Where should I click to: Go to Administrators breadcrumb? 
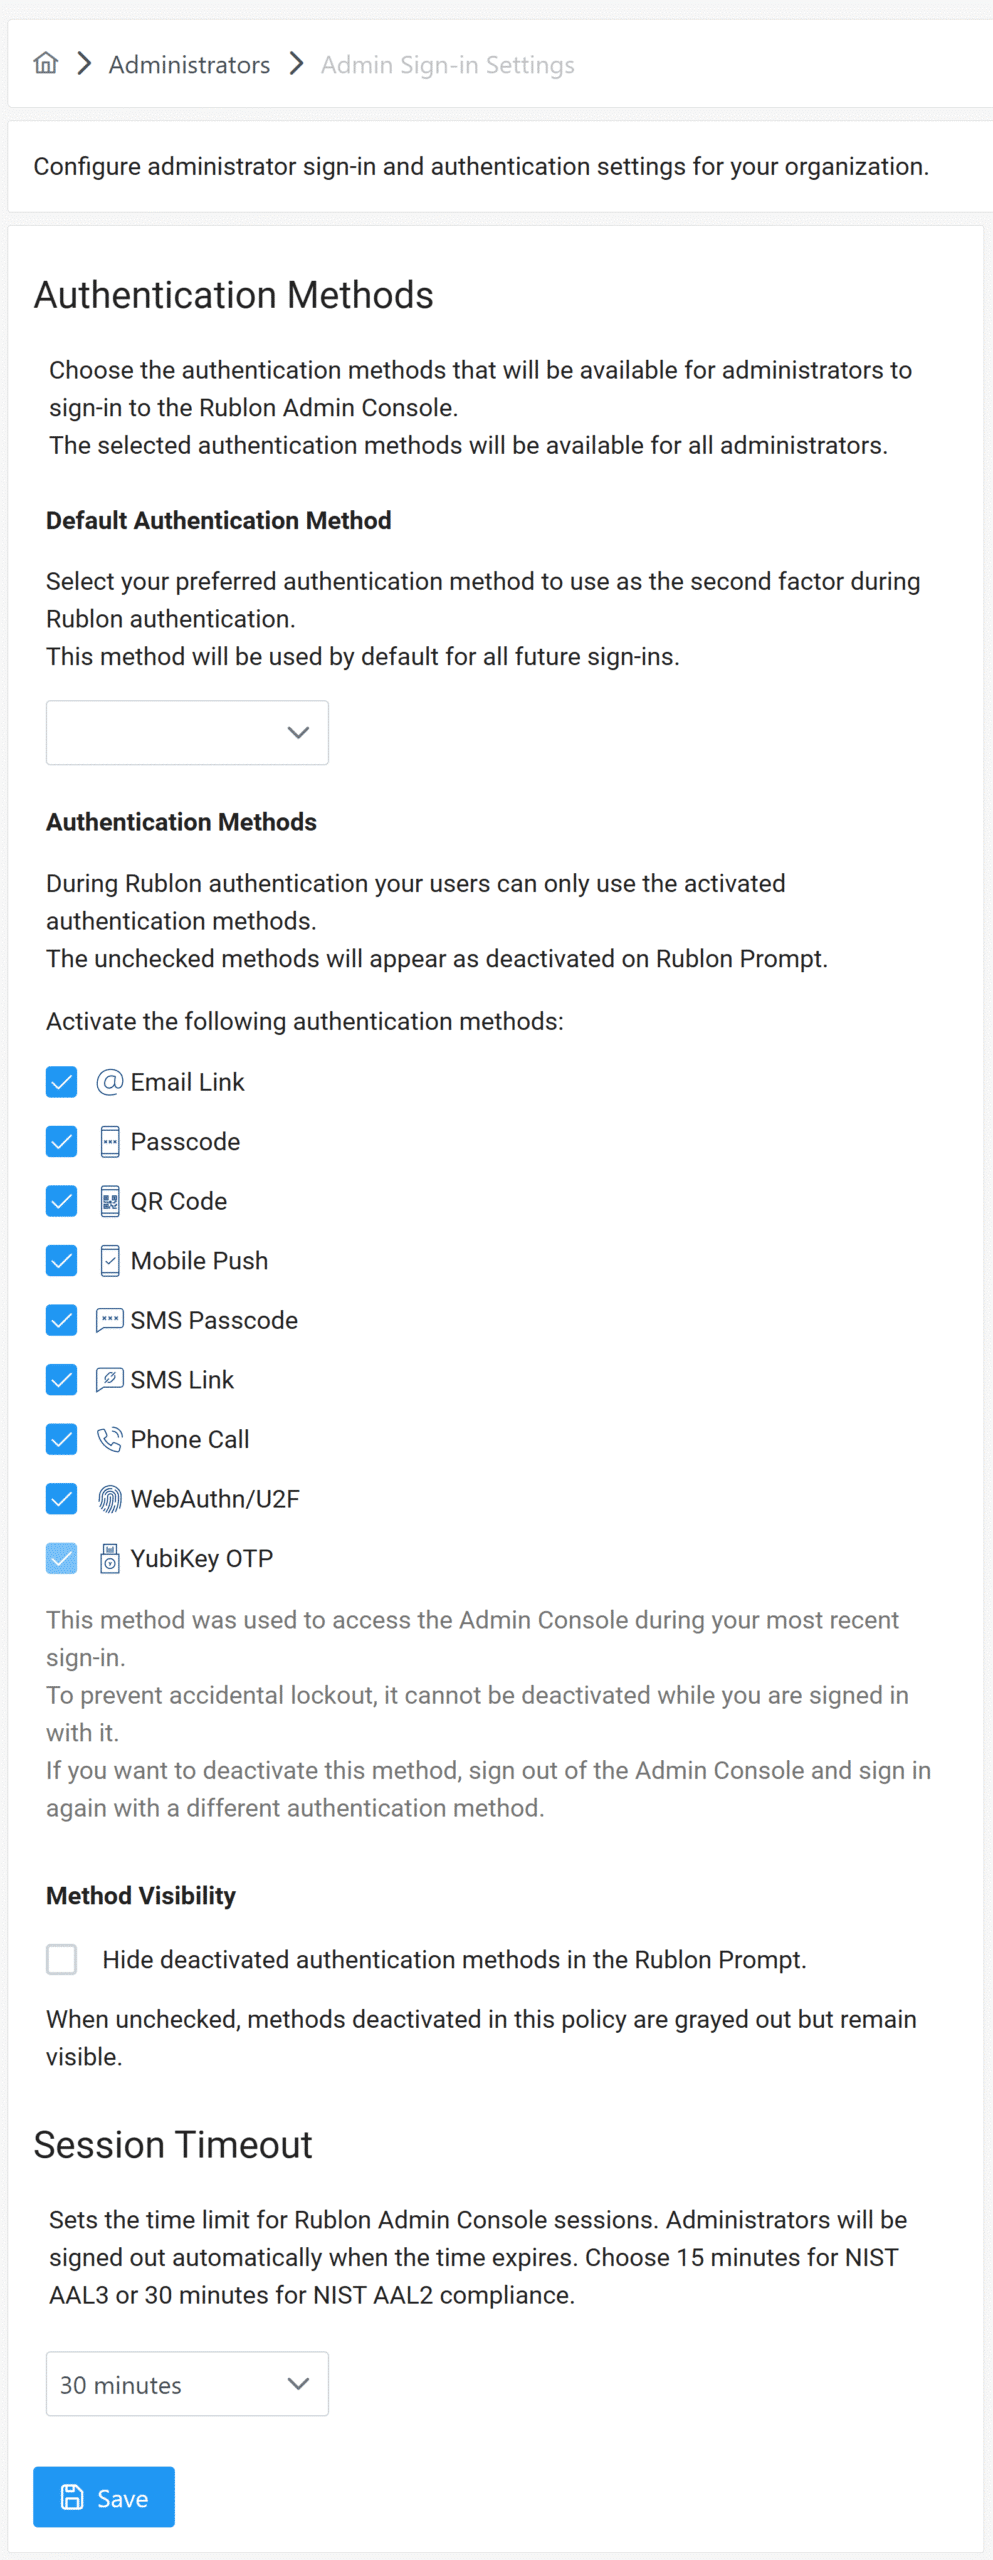(189, 65)
